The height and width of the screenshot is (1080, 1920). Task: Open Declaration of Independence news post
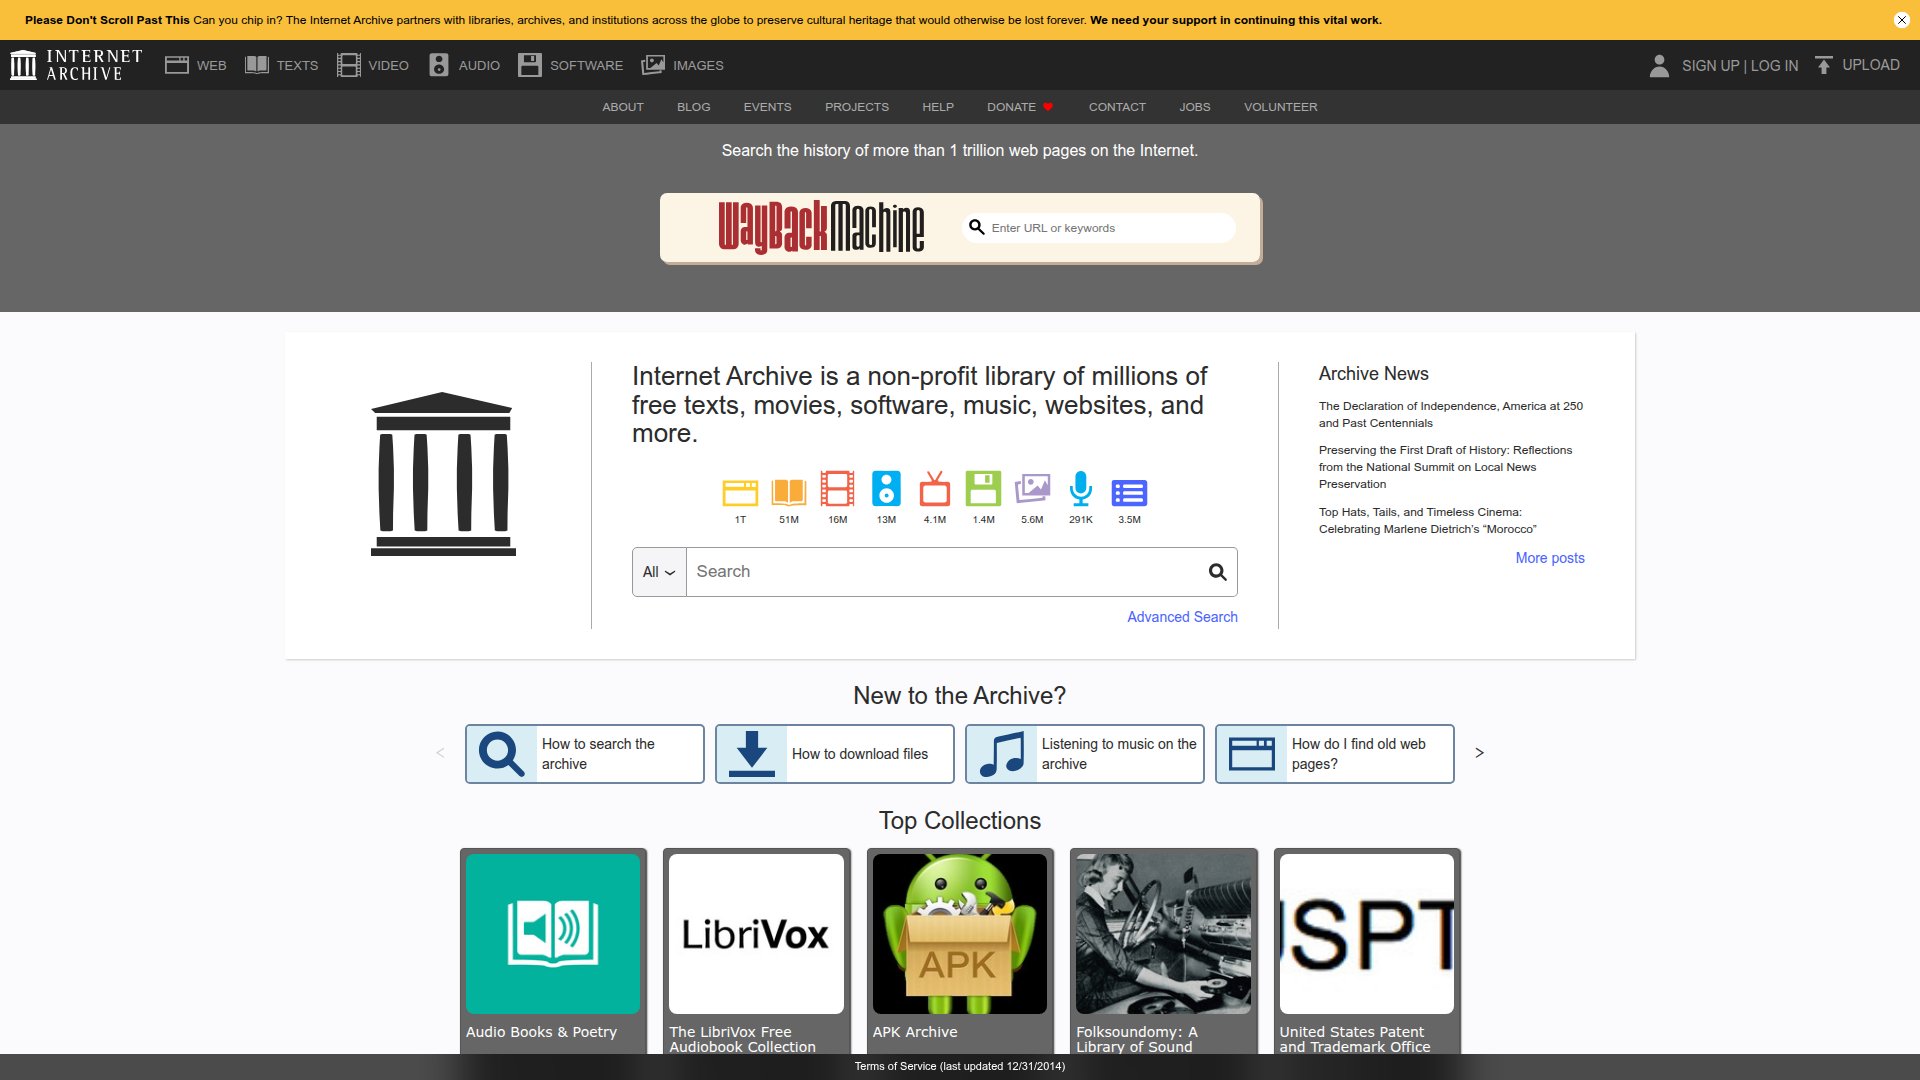[x=1451, y=415]
